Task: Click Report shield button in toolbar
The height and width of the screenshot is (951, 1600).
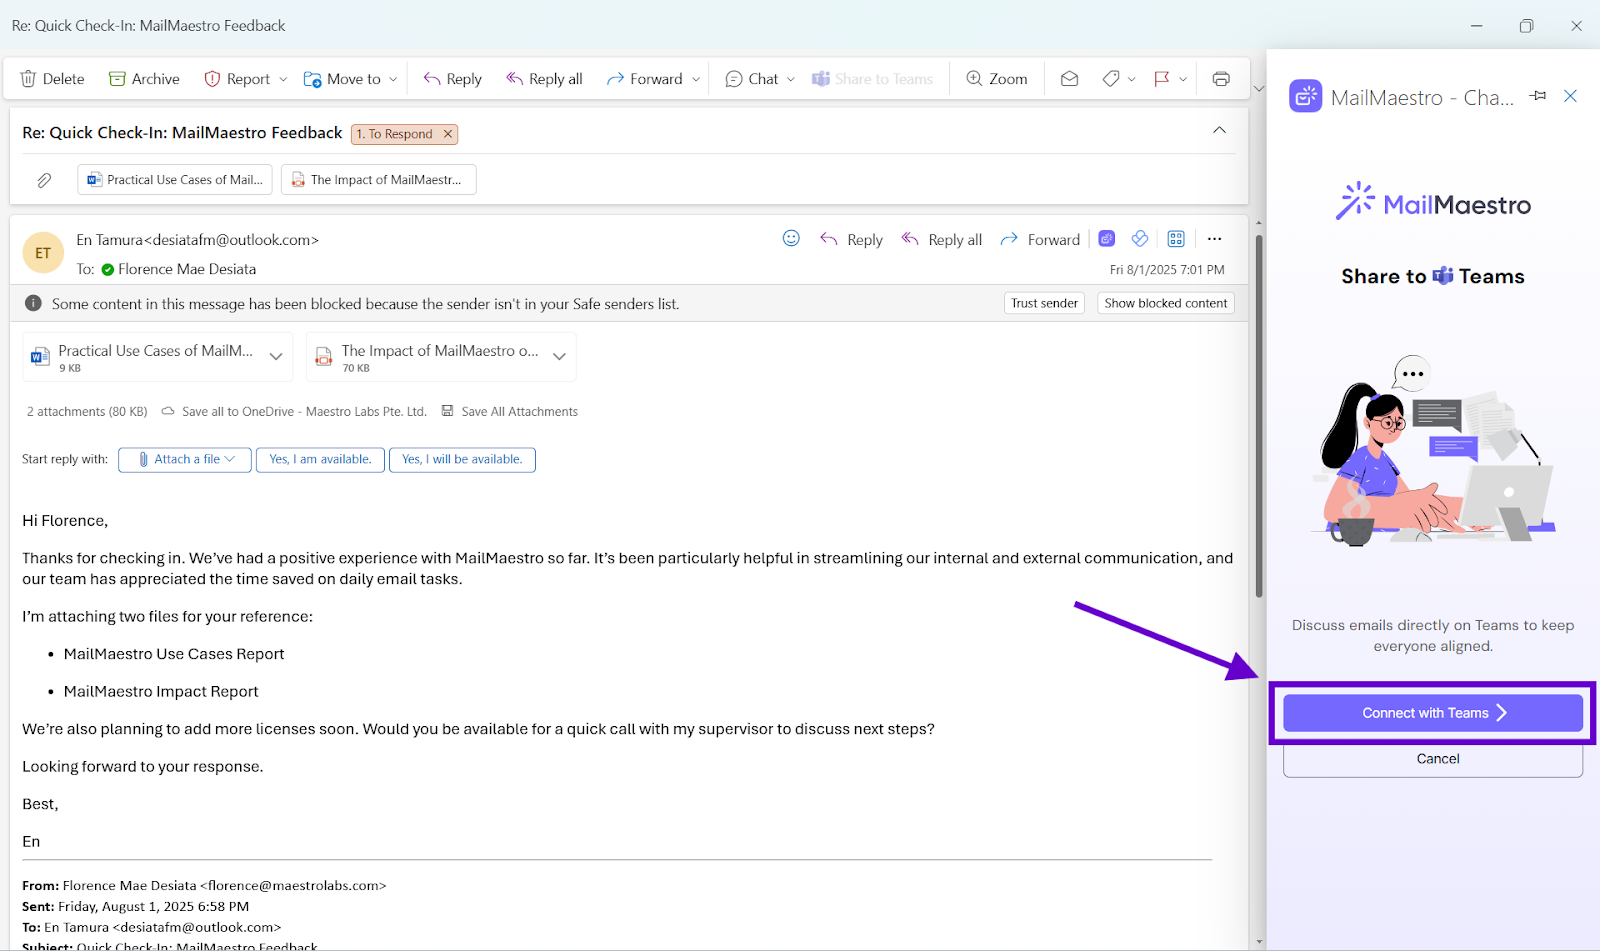Action: [x=237, y=79]
